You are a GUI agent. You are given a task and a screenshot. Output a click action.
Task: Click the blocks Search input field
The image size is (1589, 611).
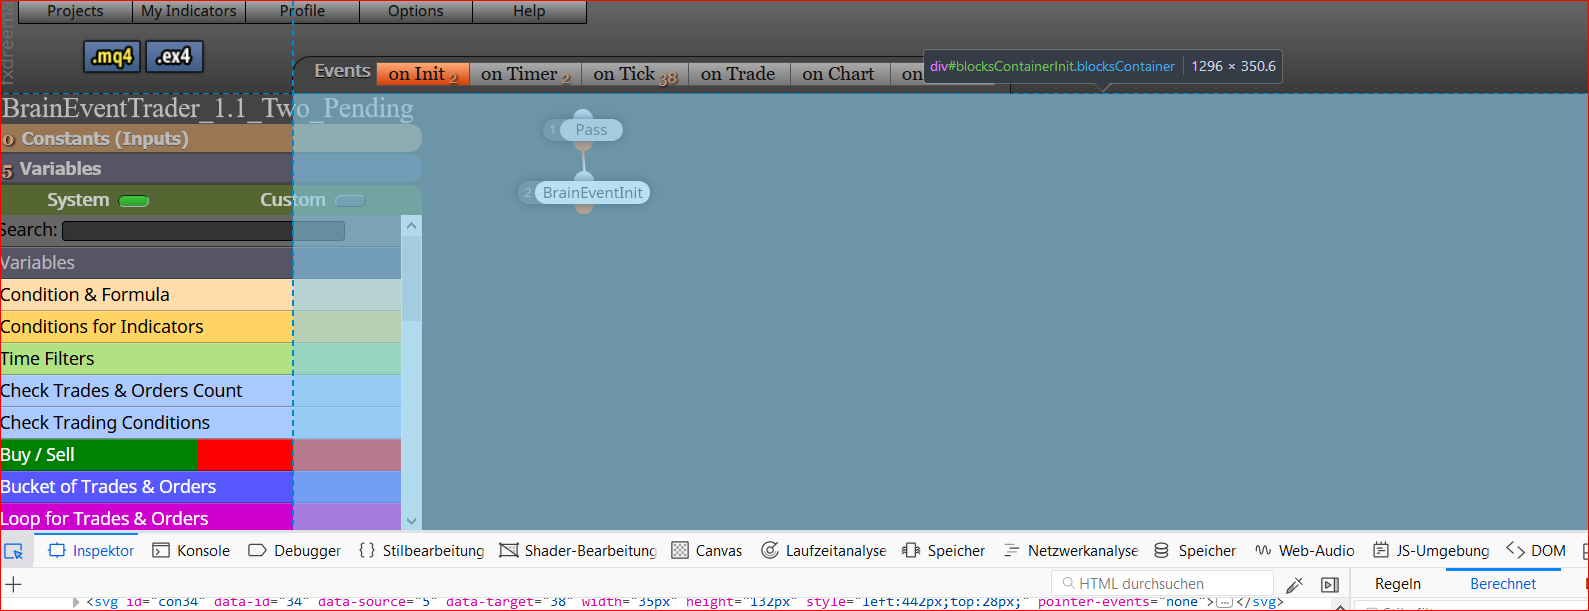click(203, 231)
